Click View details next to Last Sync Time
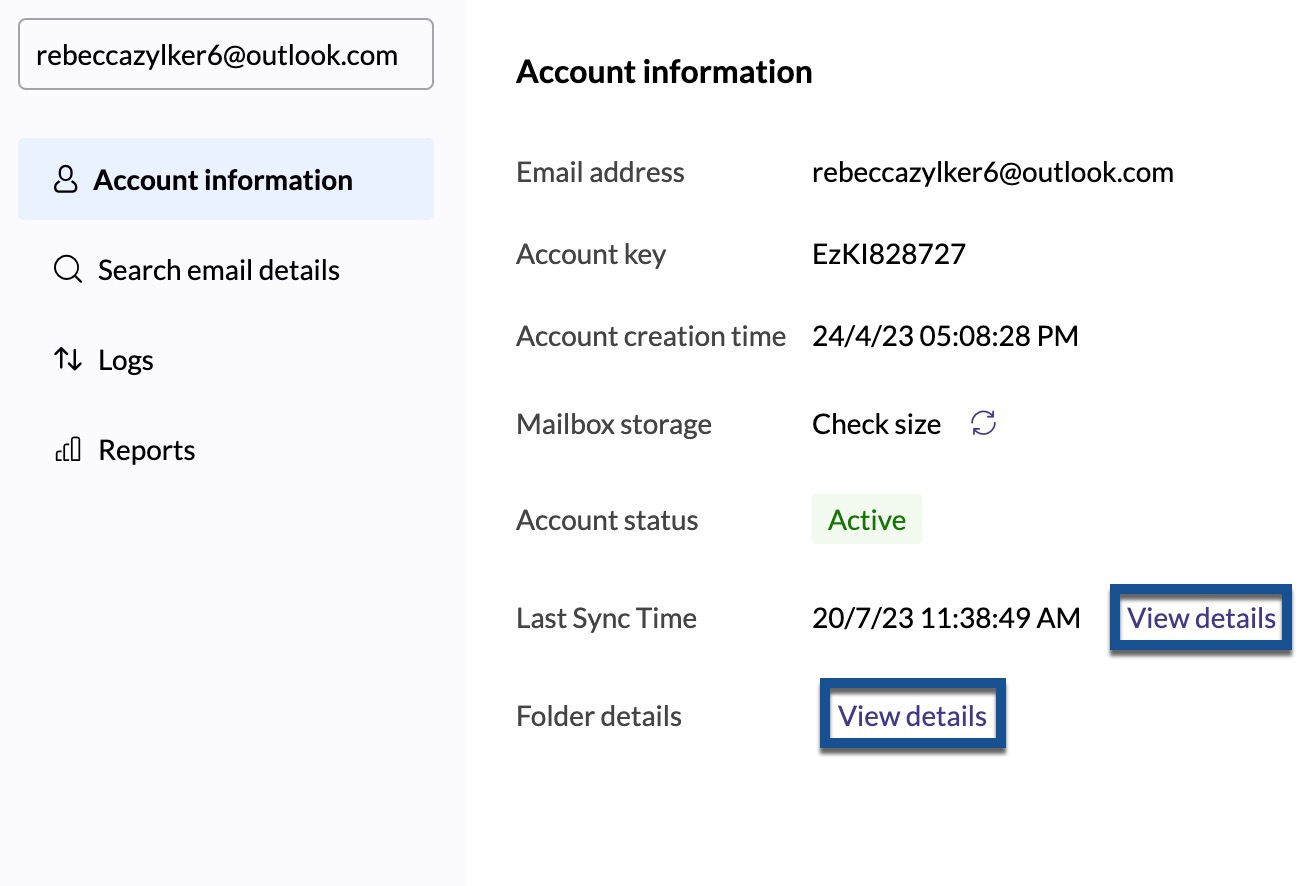The image size is (1314, 886). point(1201,618)
